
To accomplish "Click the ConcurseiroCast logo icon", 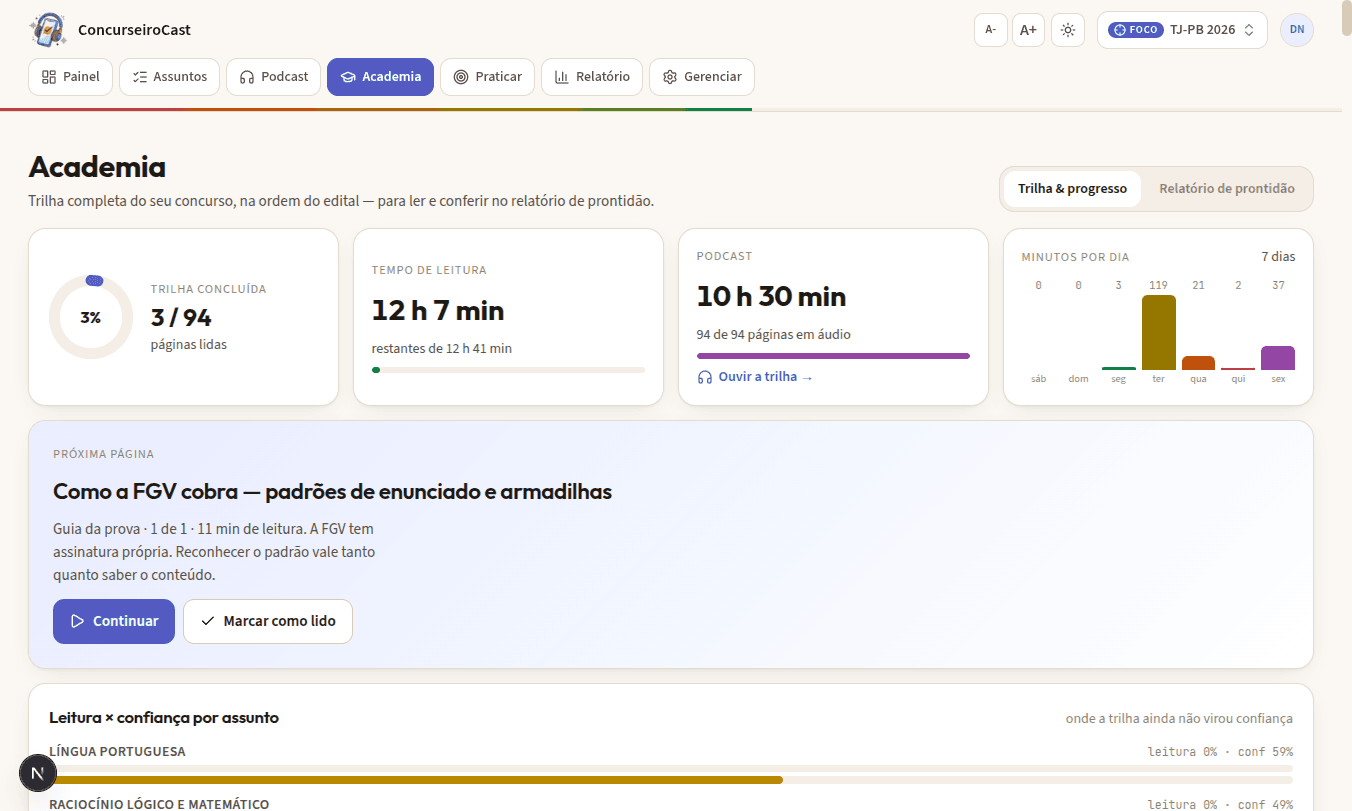I will [x=47, y=30].
